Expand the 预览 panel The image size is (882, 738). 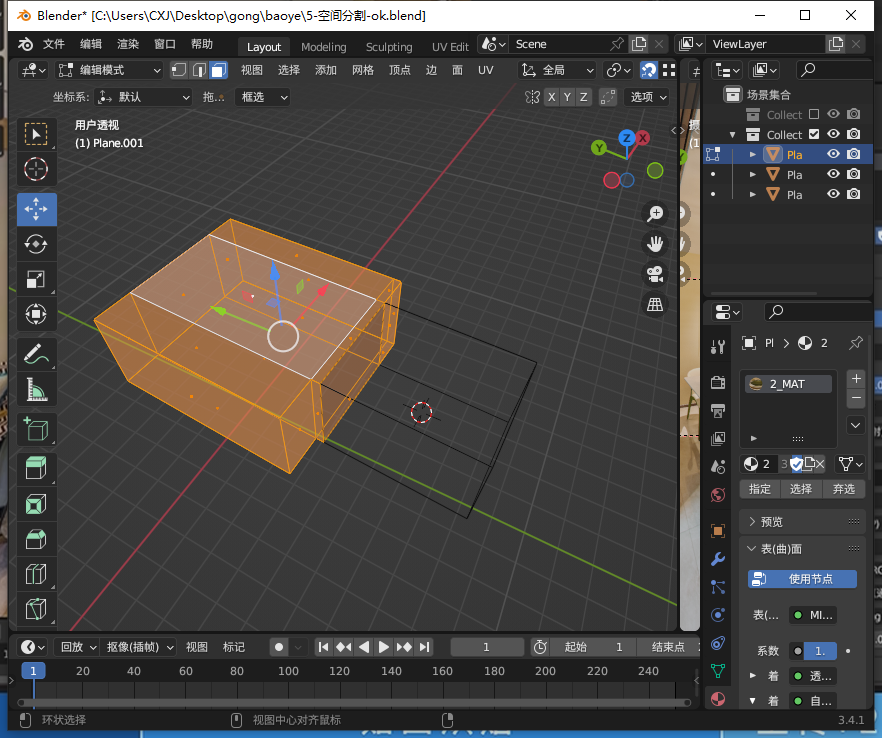771,522
